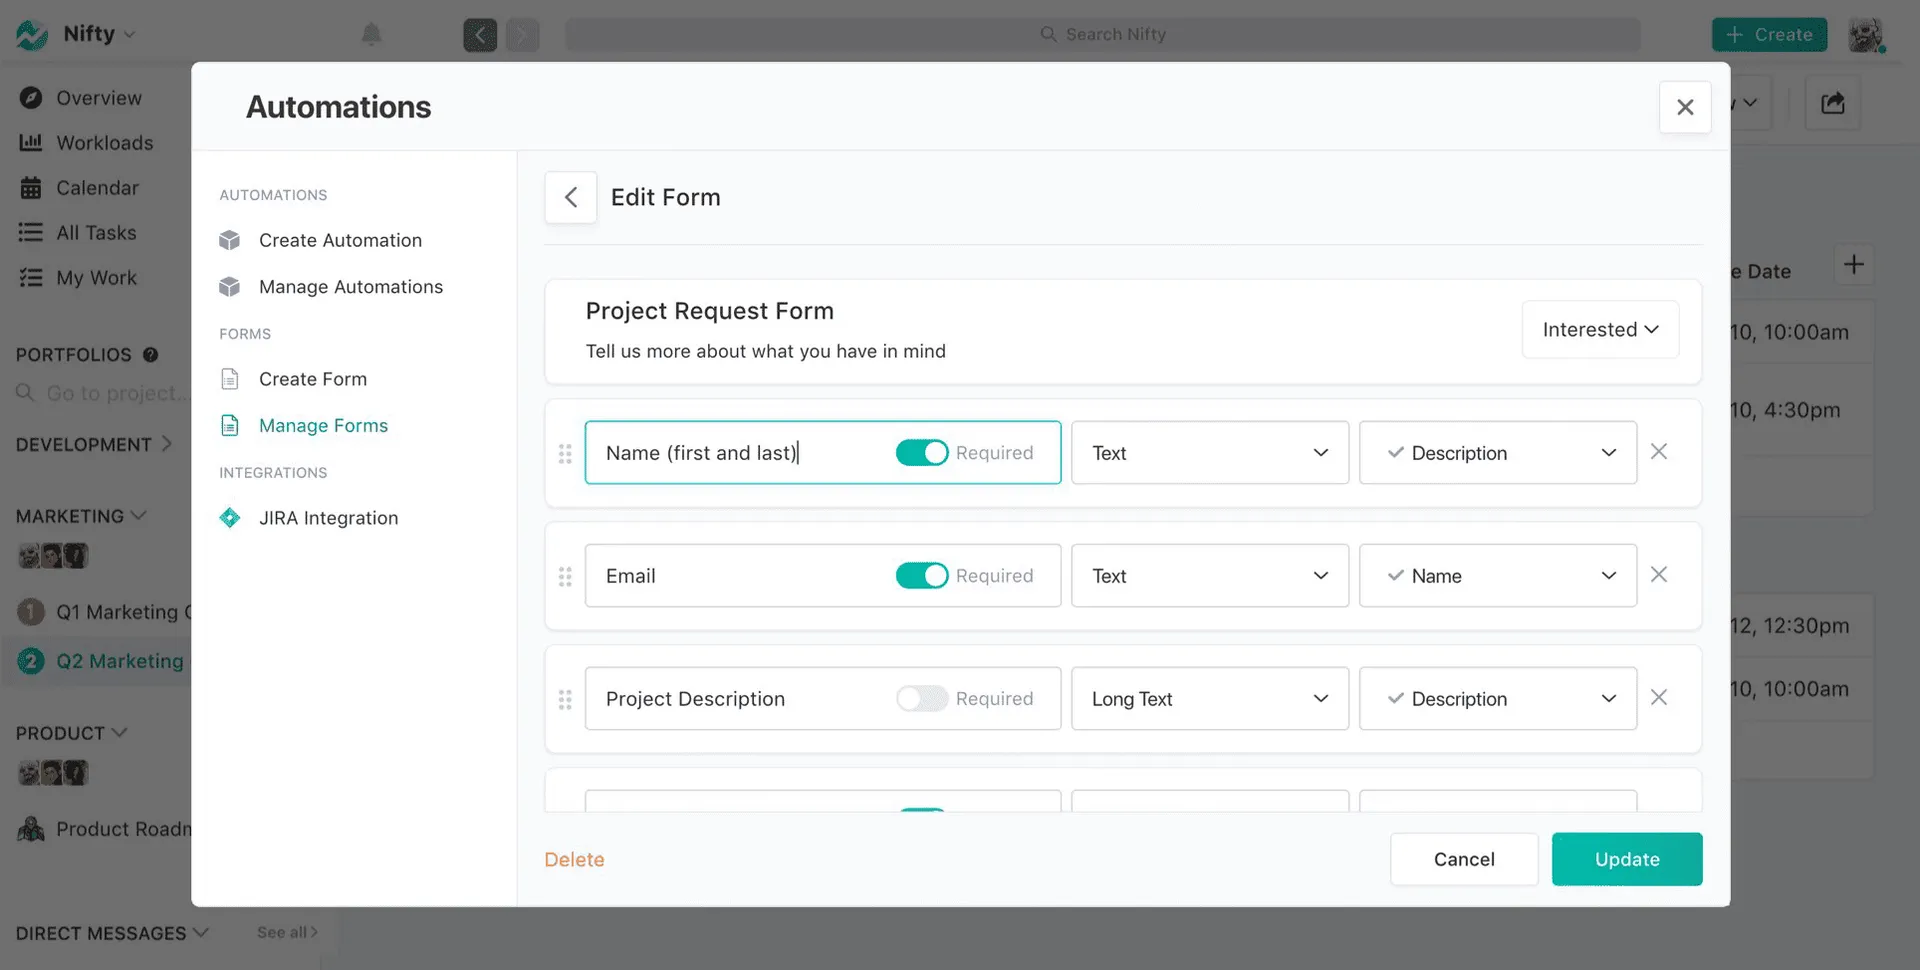Click the JIRA Integration icon

(229, 517)
